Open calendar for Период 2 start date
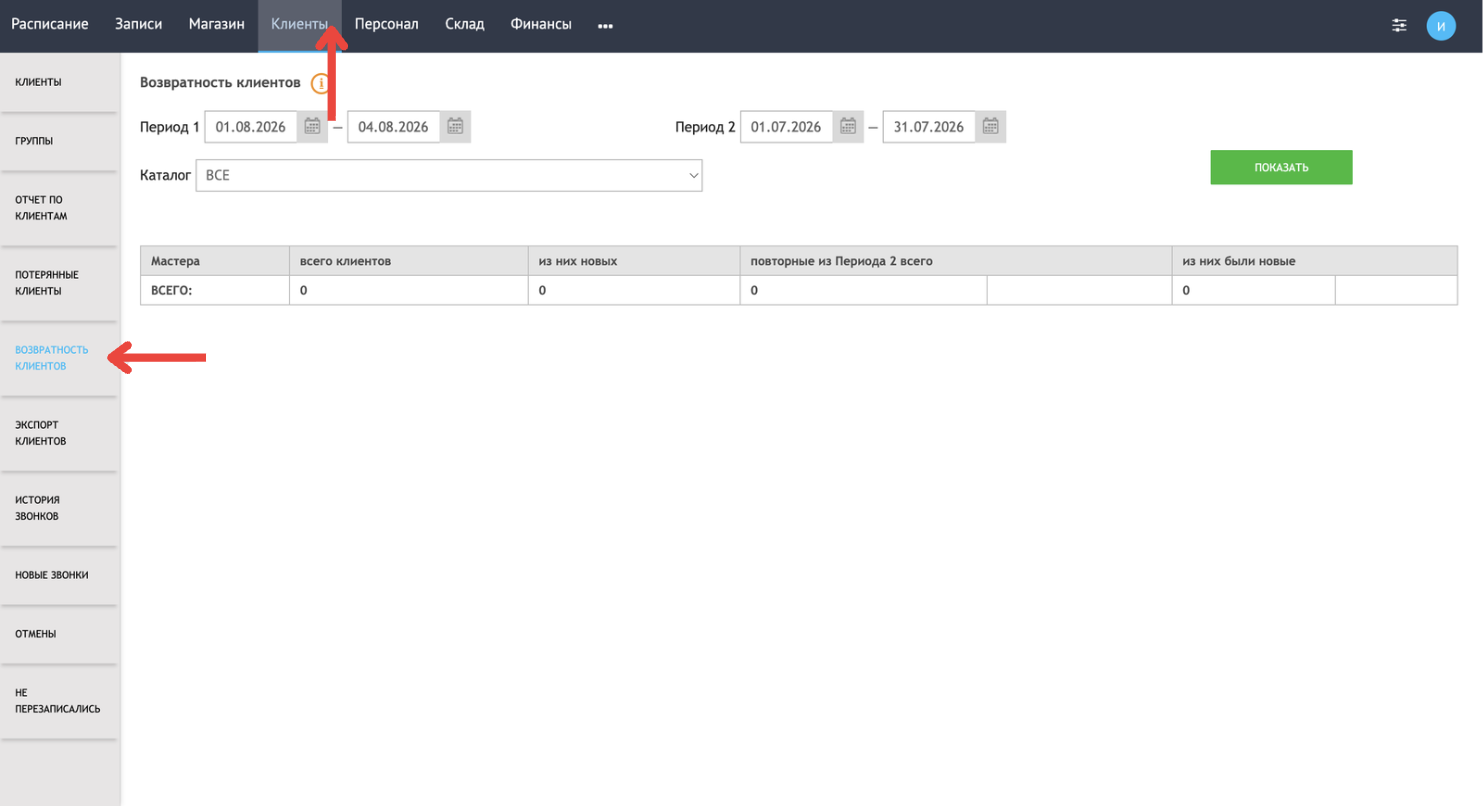This screenshot has width=1484, height=806. click(x=848, y=126)
